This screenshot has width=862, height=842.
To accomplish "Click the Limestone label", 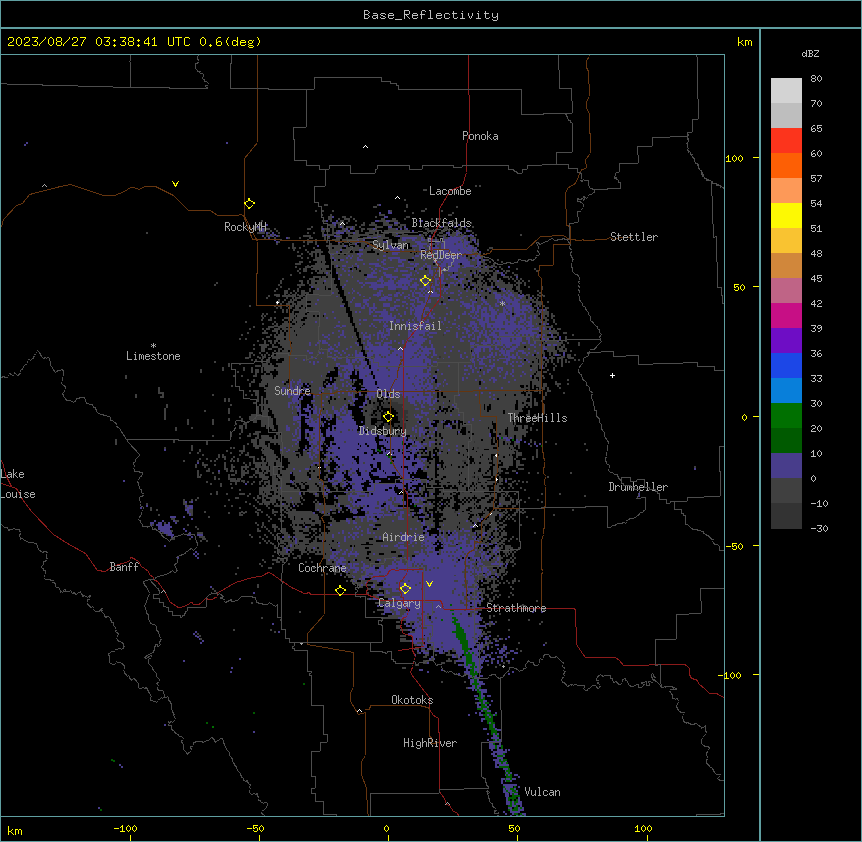I will [153, 356].
